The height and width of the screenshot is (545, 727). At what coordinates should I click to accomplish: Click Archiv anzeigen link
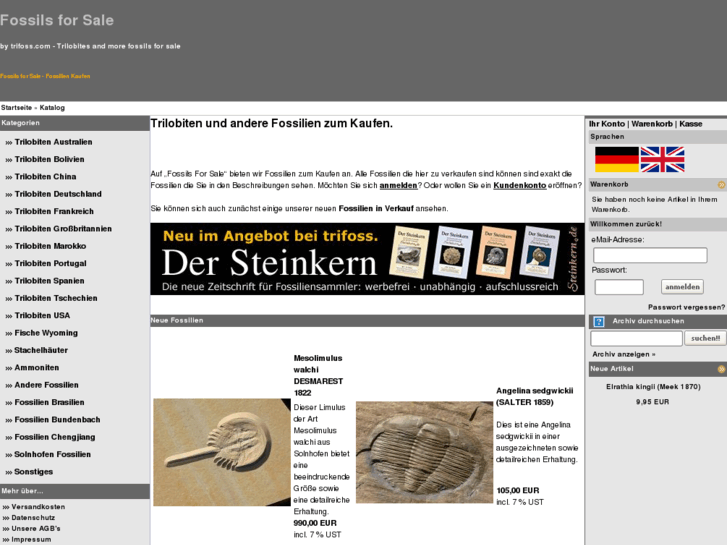click(x=624, y=354)
